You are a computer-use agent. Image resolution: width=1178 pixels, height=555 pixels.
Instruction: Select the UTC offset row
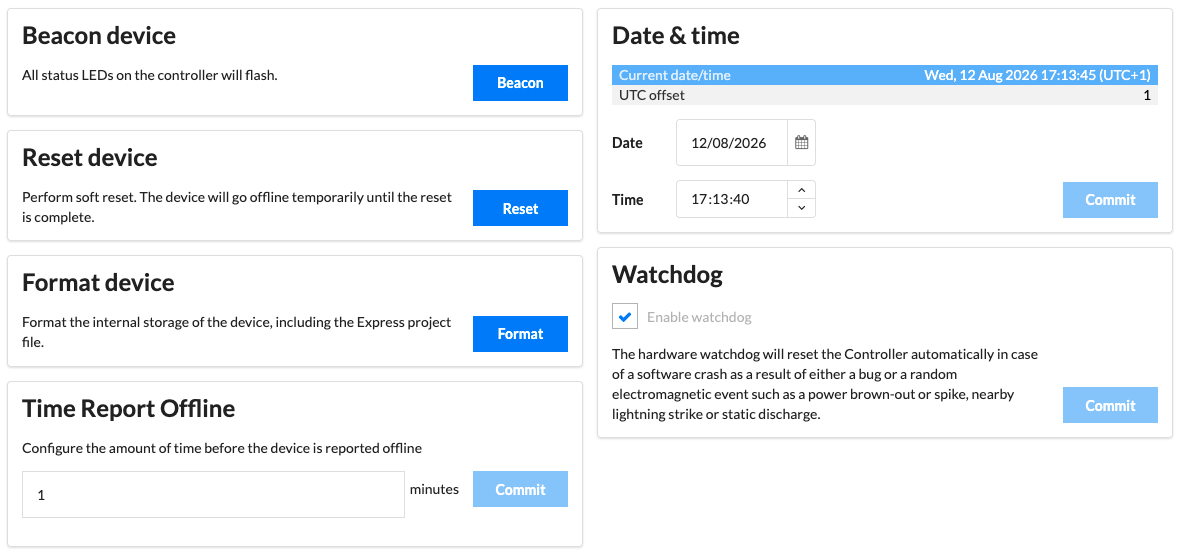point(884,95)
